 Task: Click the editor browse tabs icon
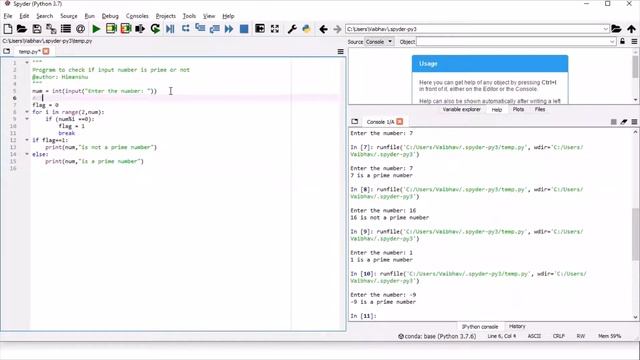tap(7, 51)
